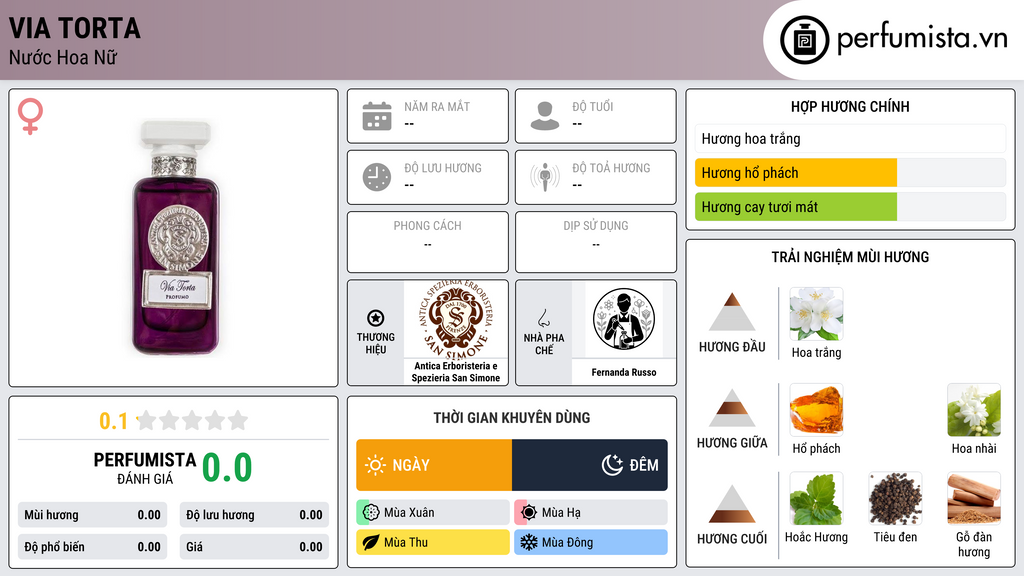Click the Fernanda Russo name label

(624, 372)
